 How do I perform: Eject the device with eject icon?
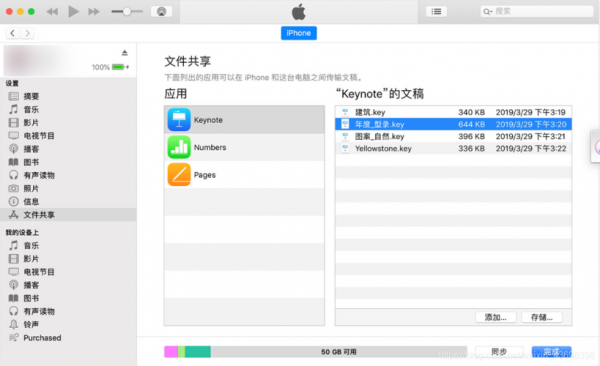pos(124,53)
